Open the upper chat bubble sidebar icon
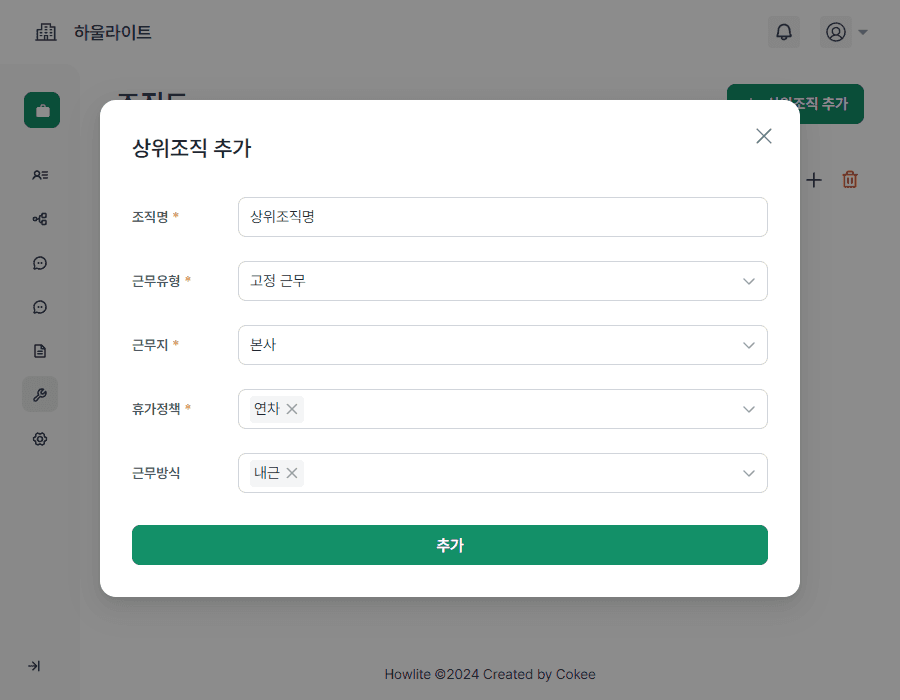 (x=39, y=262)
